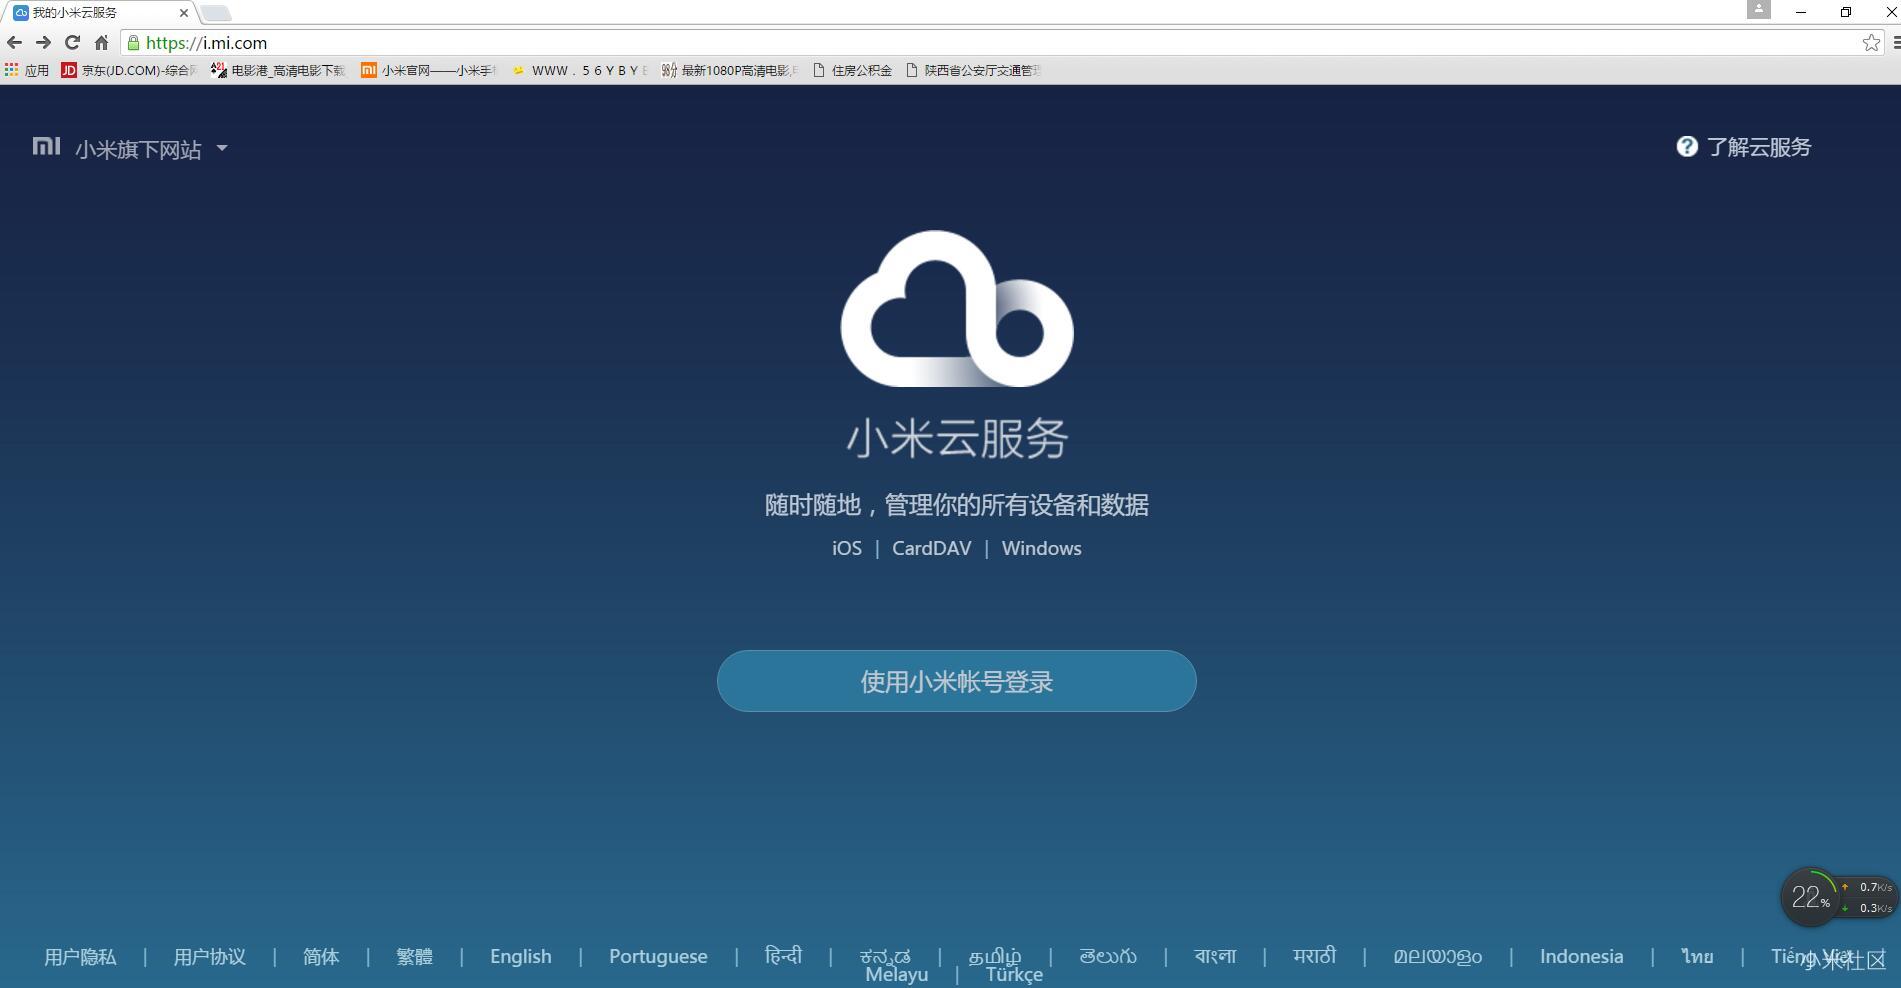This screenshot has width=1901, height=988.
Task: Open the 了解云服务 link
Action: (1759, 147)
